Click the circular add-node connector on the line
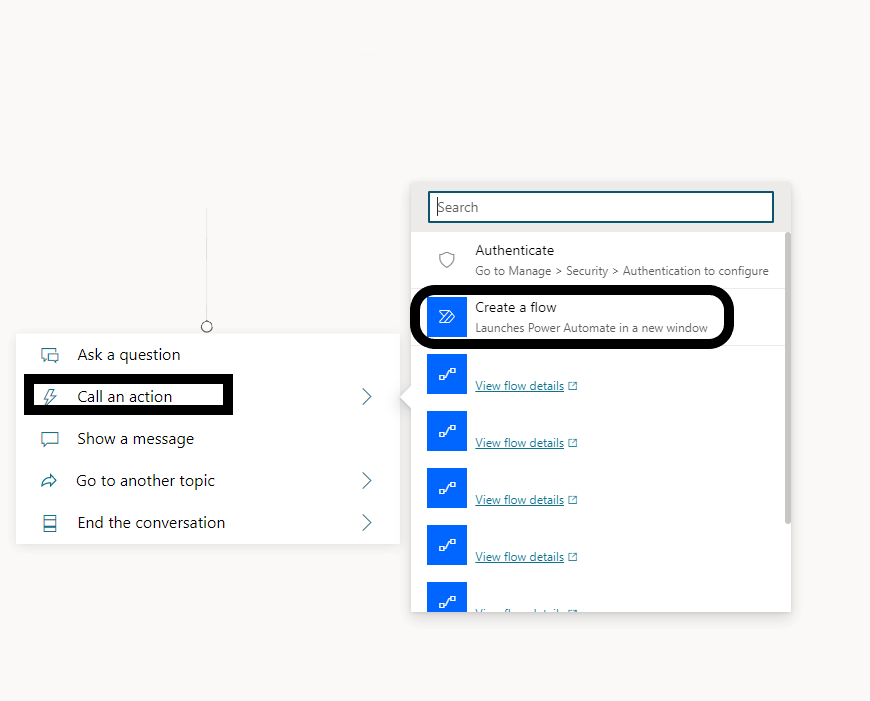The image size is (870, 701). [207, 327]
